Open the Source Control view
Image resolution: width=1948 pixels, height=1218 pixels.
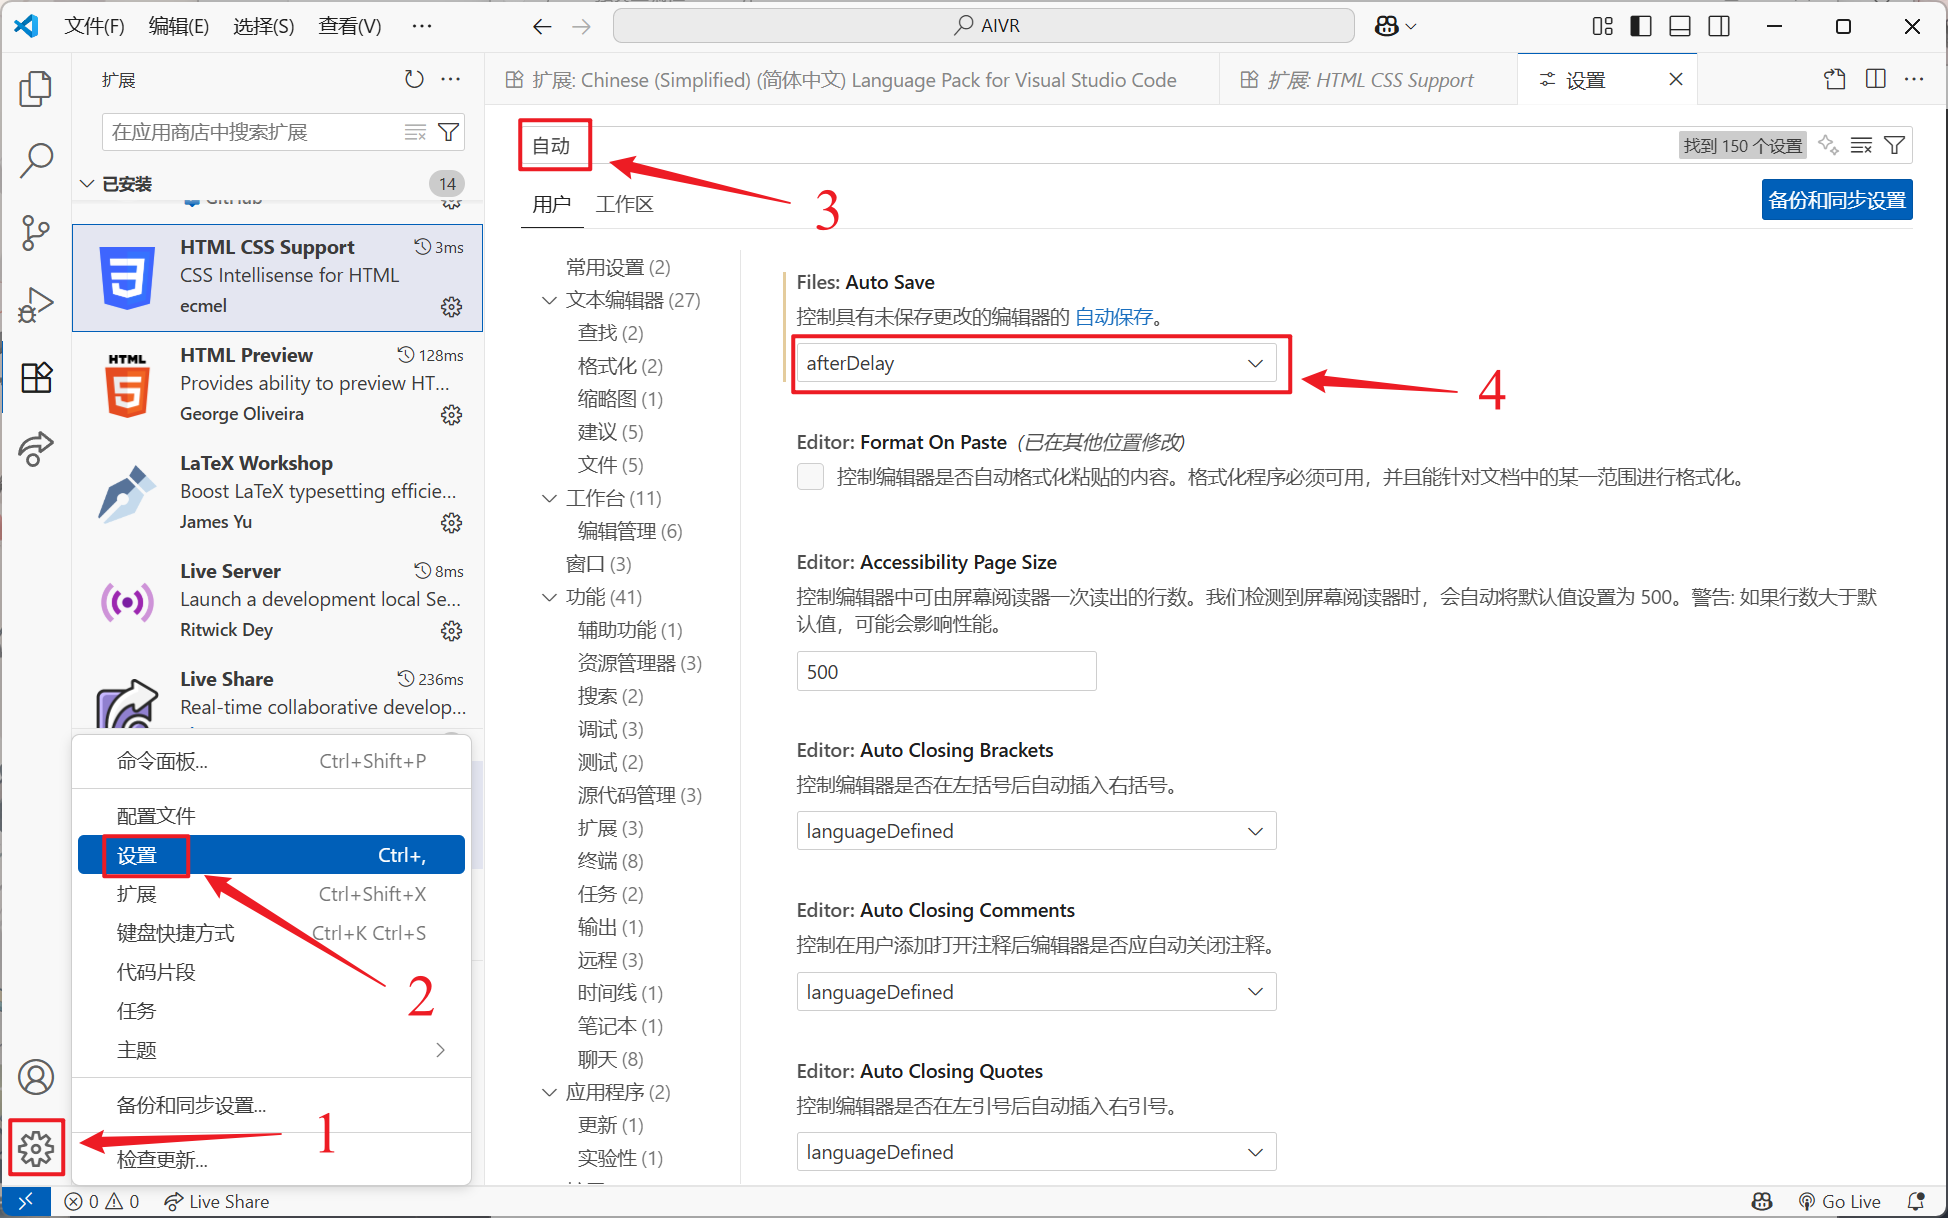(x=36, y=232)
